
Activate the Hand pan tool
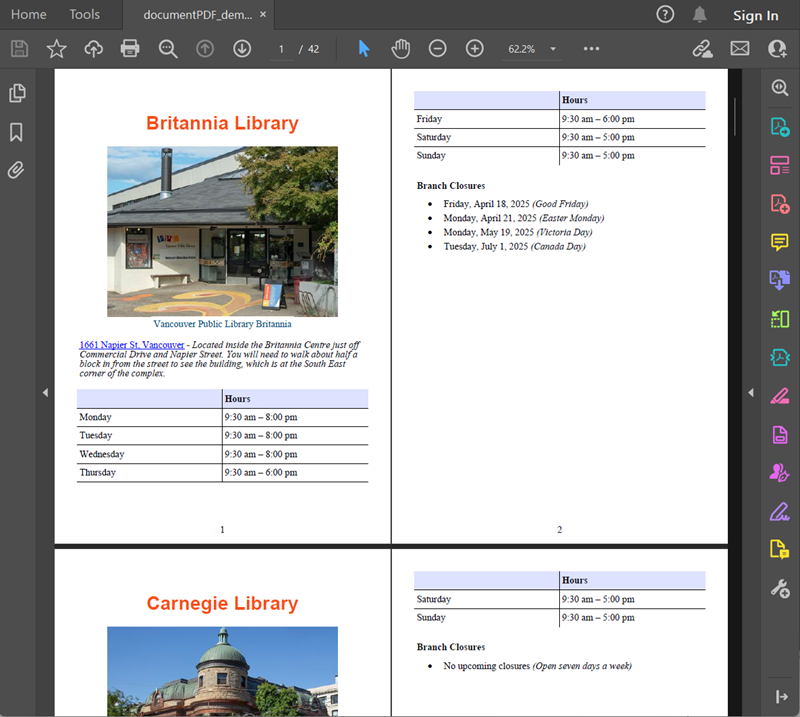(400, 48)
